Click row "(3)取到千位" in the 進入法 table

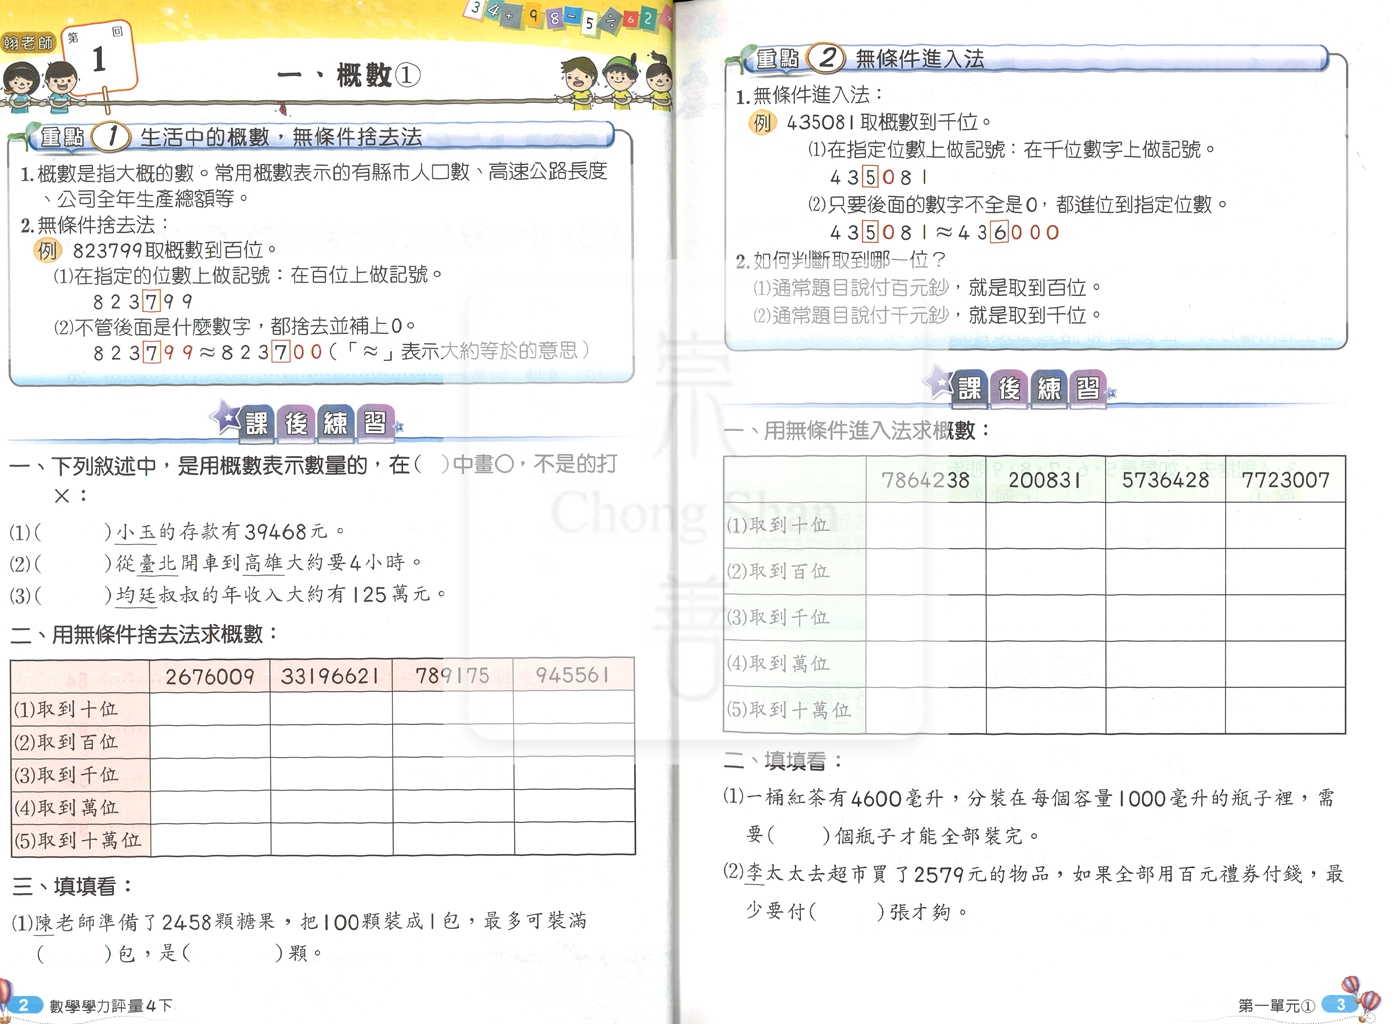(x=1035, y=618)
